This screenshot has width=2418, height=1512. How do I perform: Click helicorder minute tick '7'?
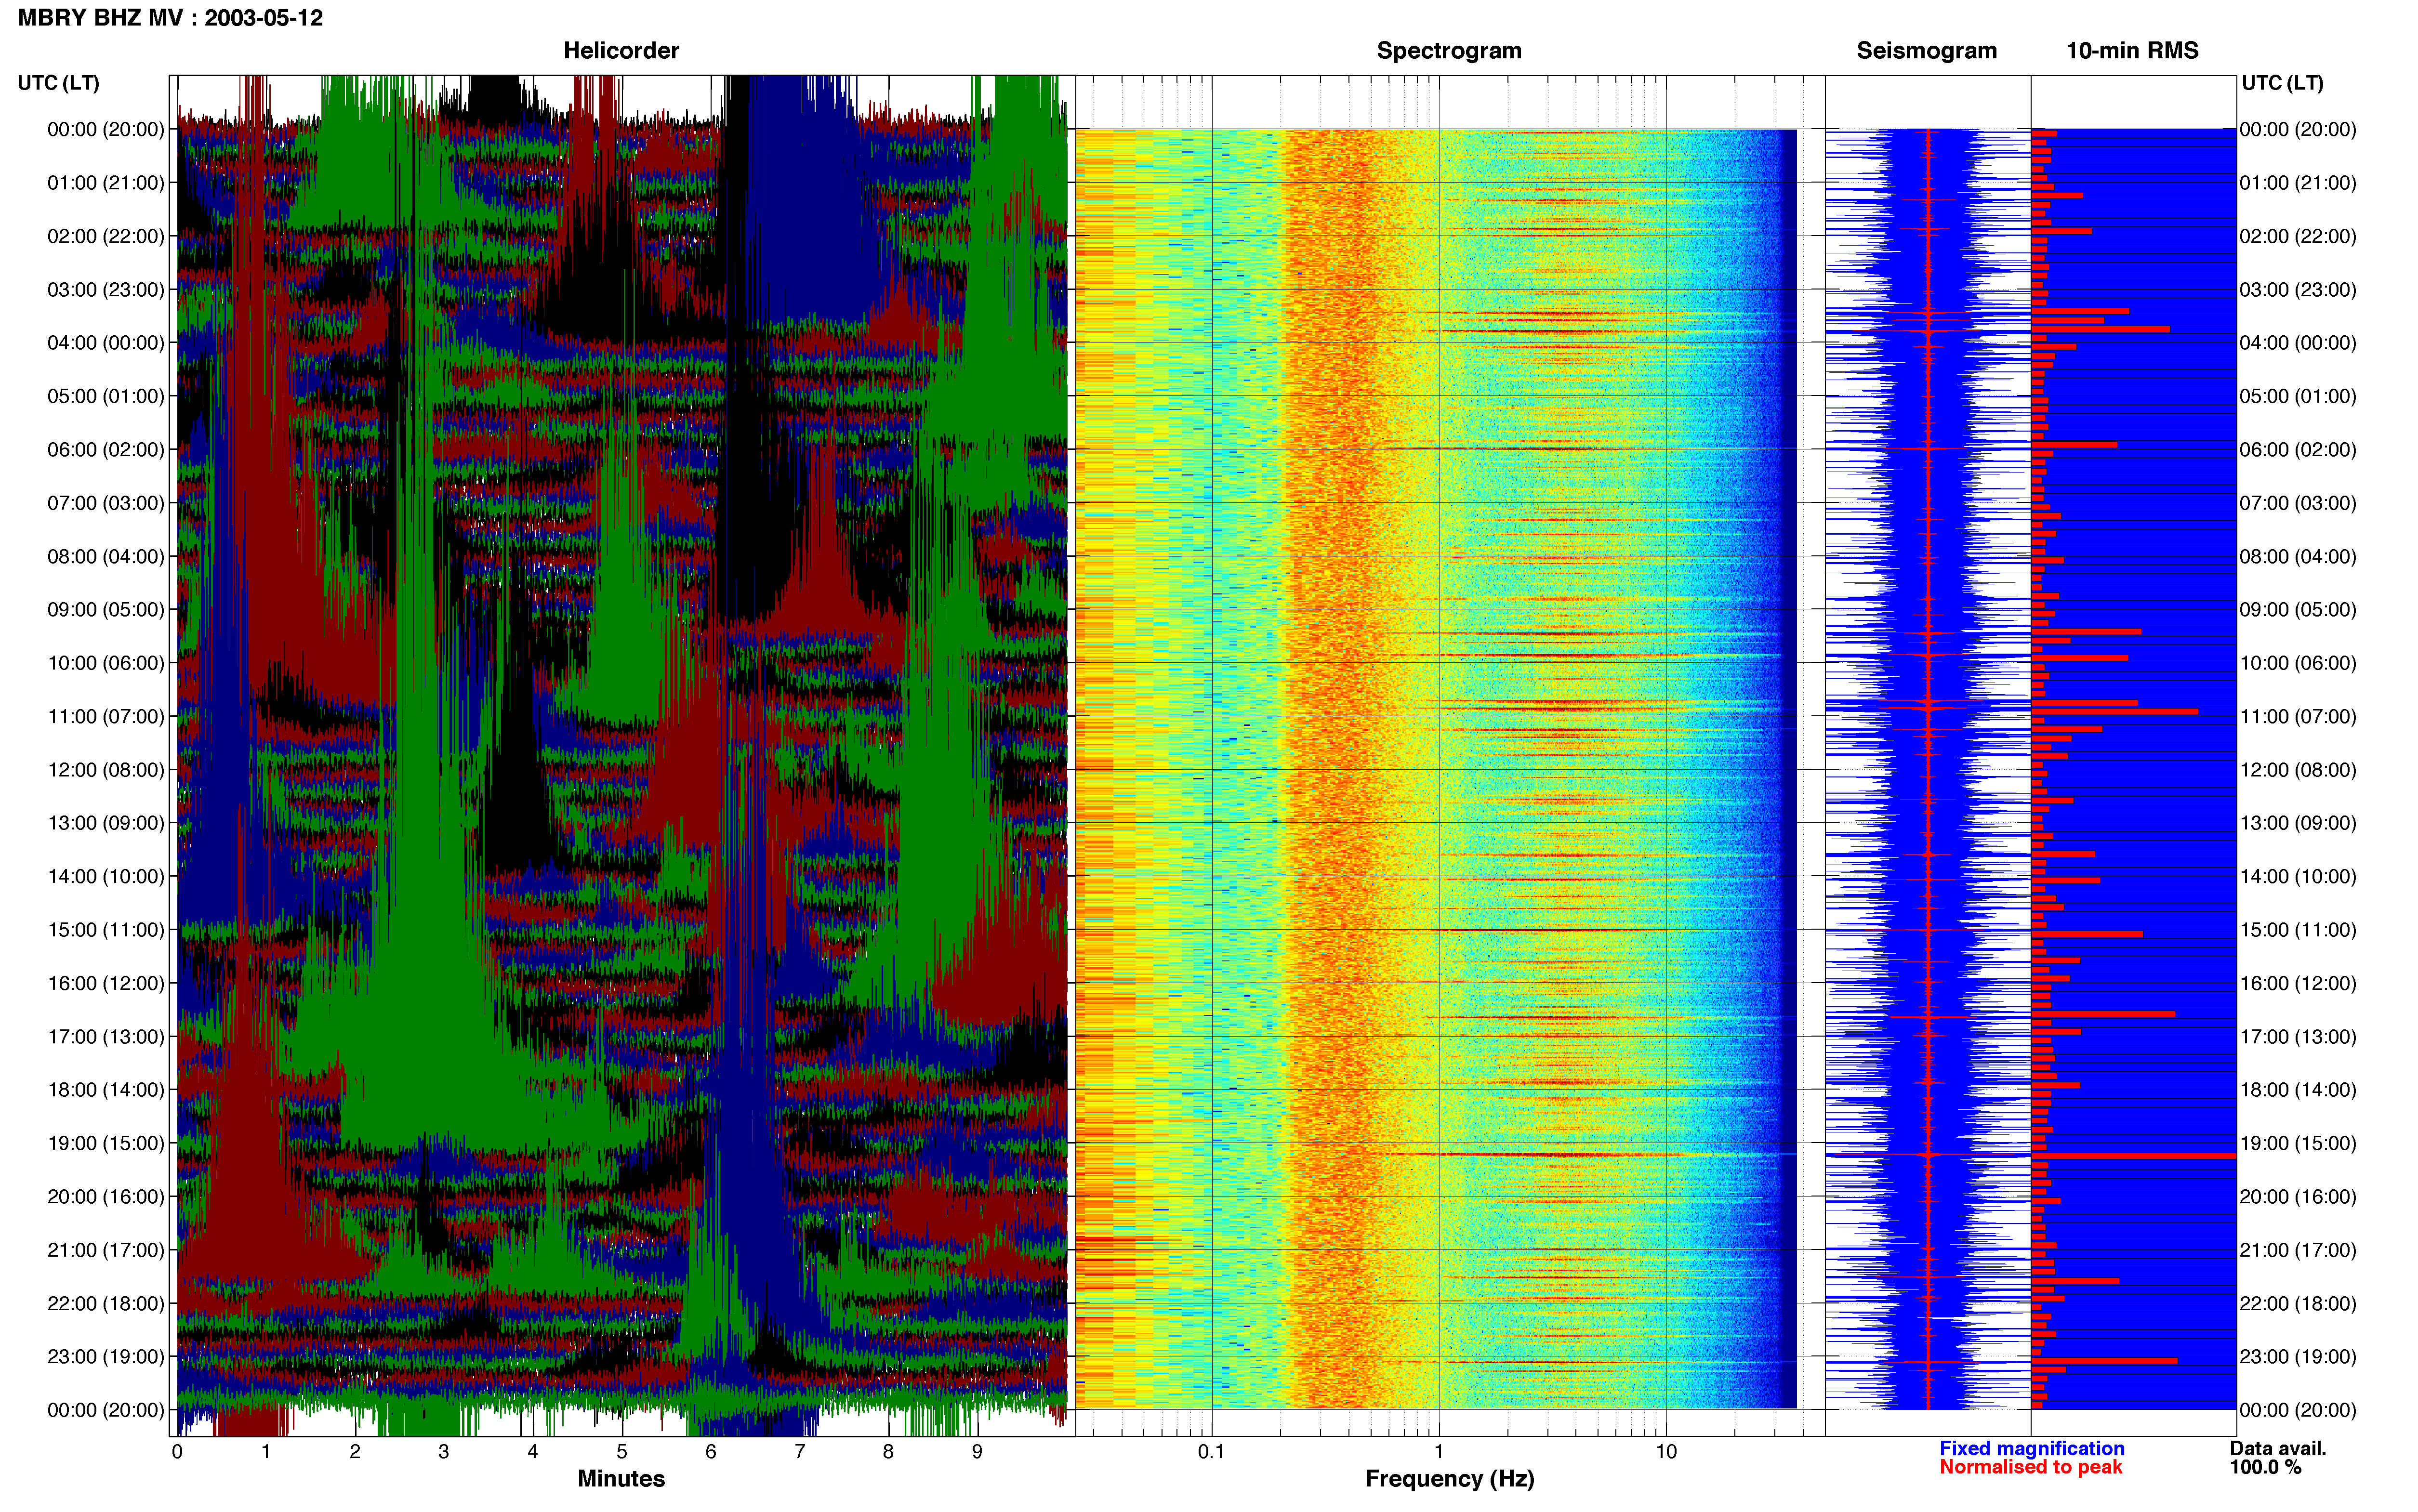click(x=800, y=1452)
